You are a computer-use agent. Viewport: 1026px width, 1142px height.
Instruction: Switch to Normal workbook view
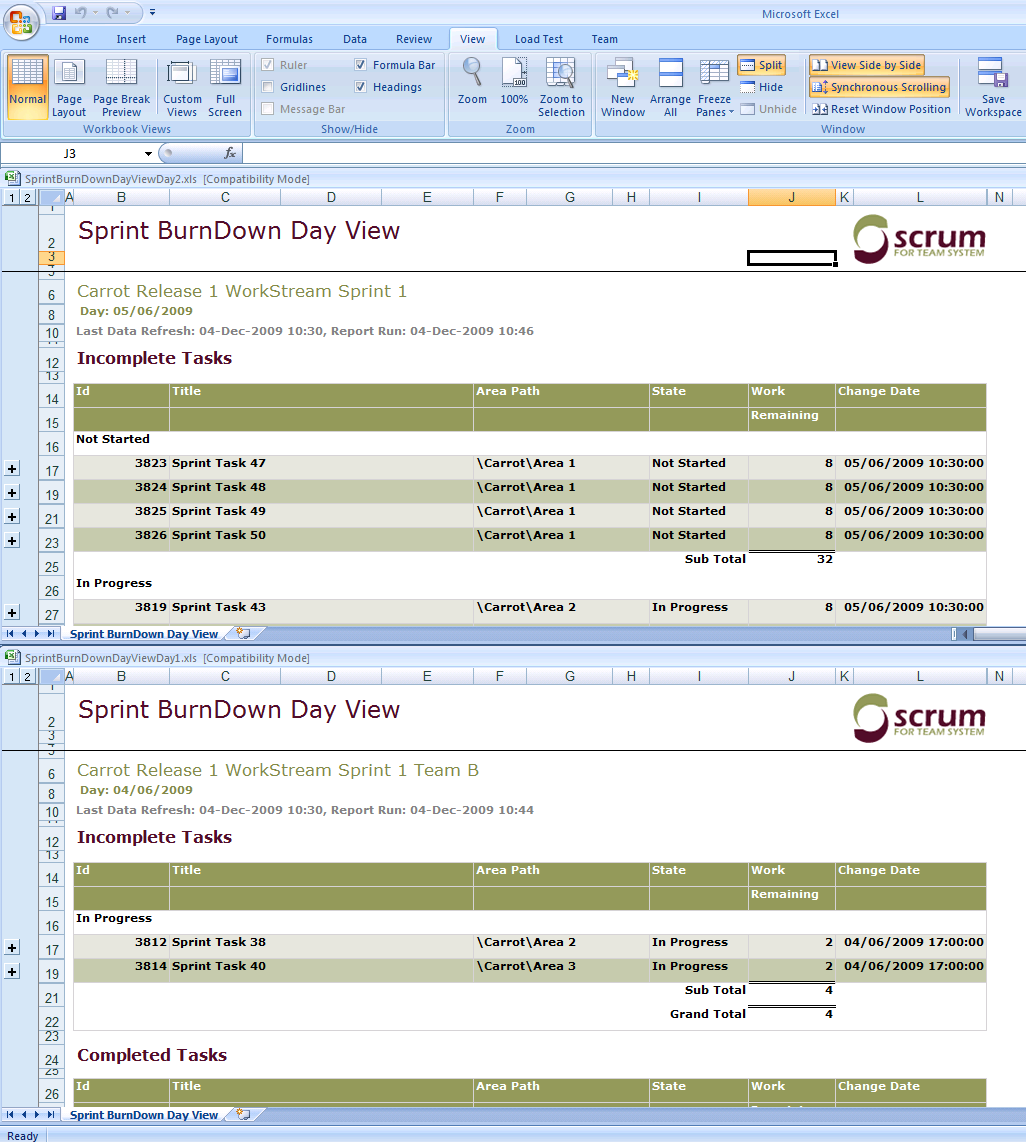coord(28,87)
